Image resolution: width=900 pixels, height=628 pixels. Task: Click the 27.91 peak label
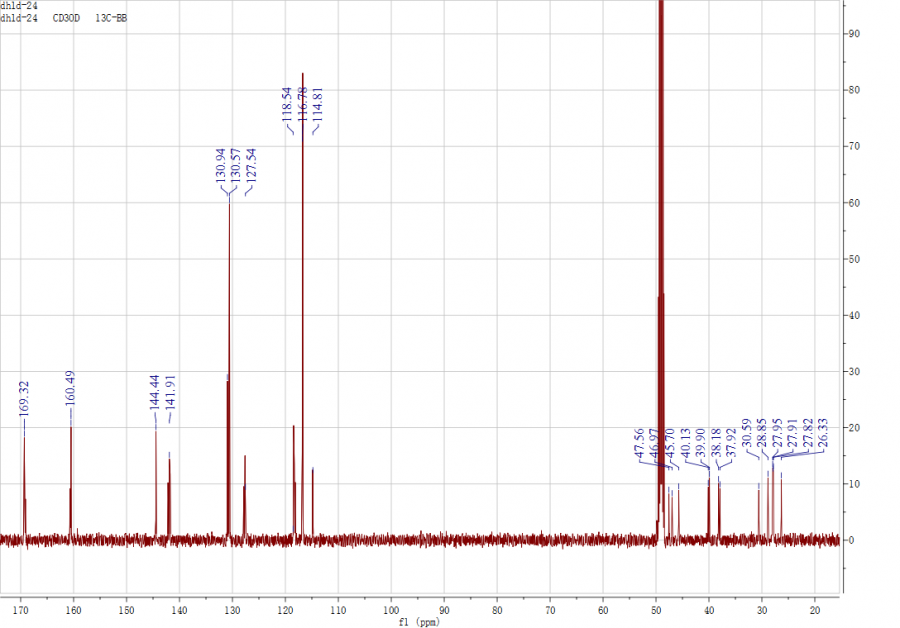coord(792,433)
